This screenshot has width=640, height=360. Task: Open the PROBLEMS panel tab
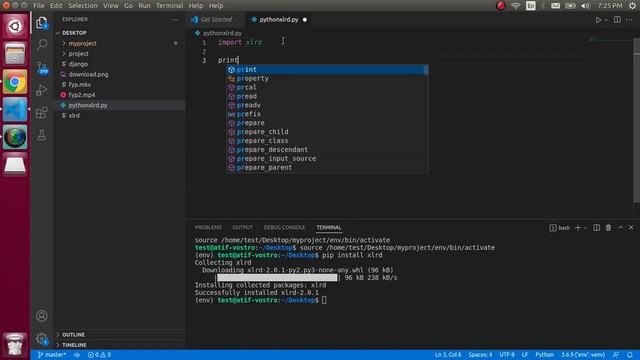pyautogui.click(x=208, y=227)
